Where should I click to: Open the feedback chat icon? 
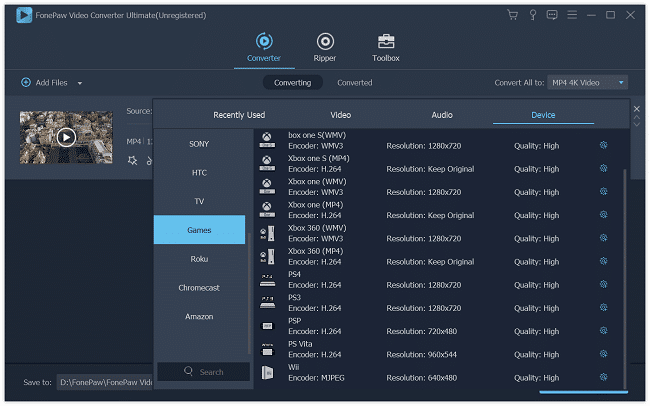coord(551,15)
